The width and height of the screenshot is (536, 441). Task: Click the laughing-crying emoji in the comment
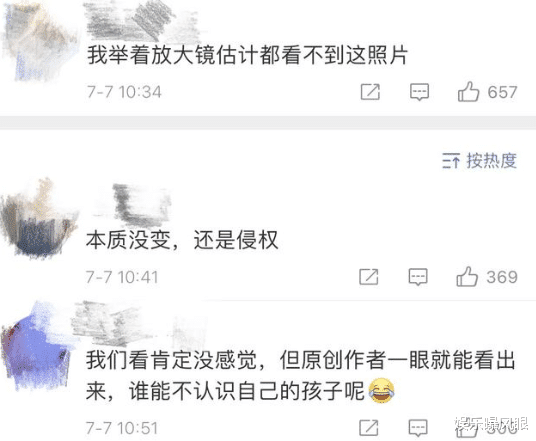381,390
